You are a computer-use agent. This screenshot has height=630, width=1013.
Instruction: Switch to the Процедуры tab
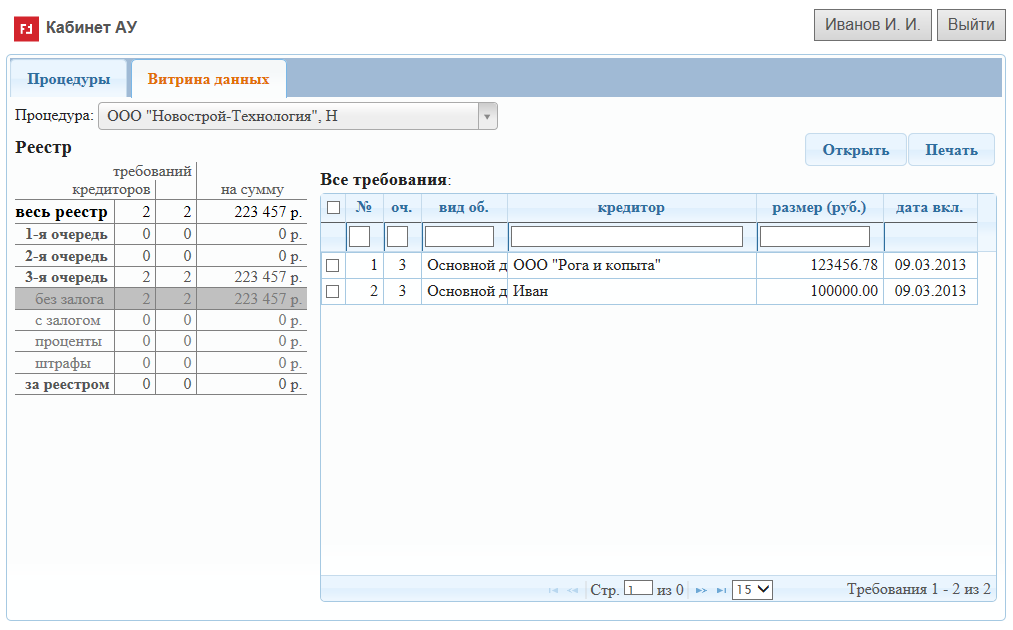pos(68,79)
